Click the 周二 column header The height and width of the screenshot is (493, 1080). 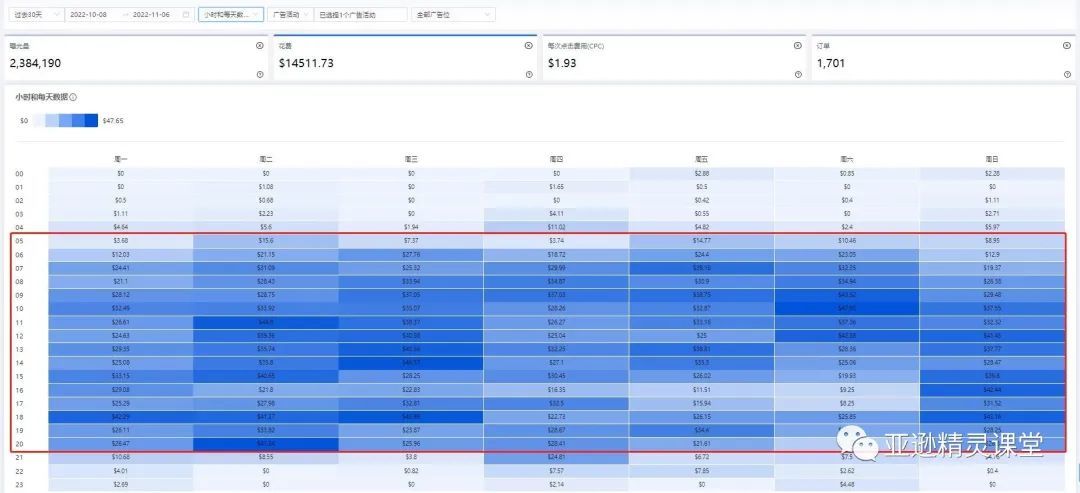coord(266,159)
